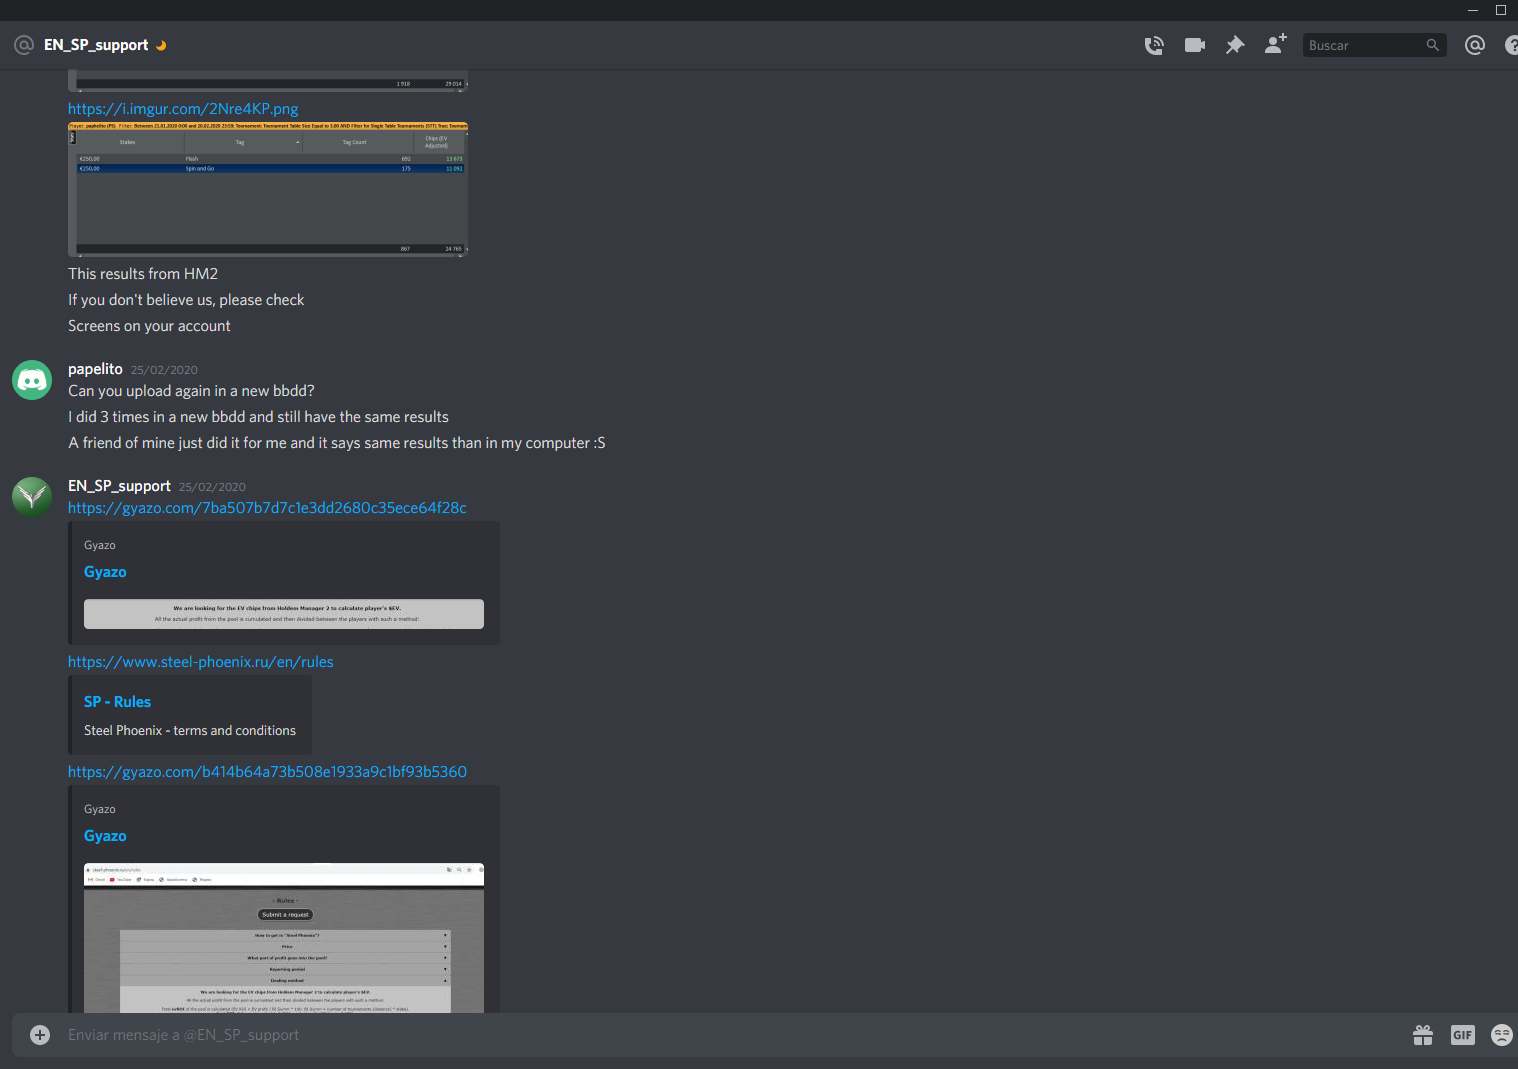
Task: Click the SP - Rules embed title
Action: 117,702
